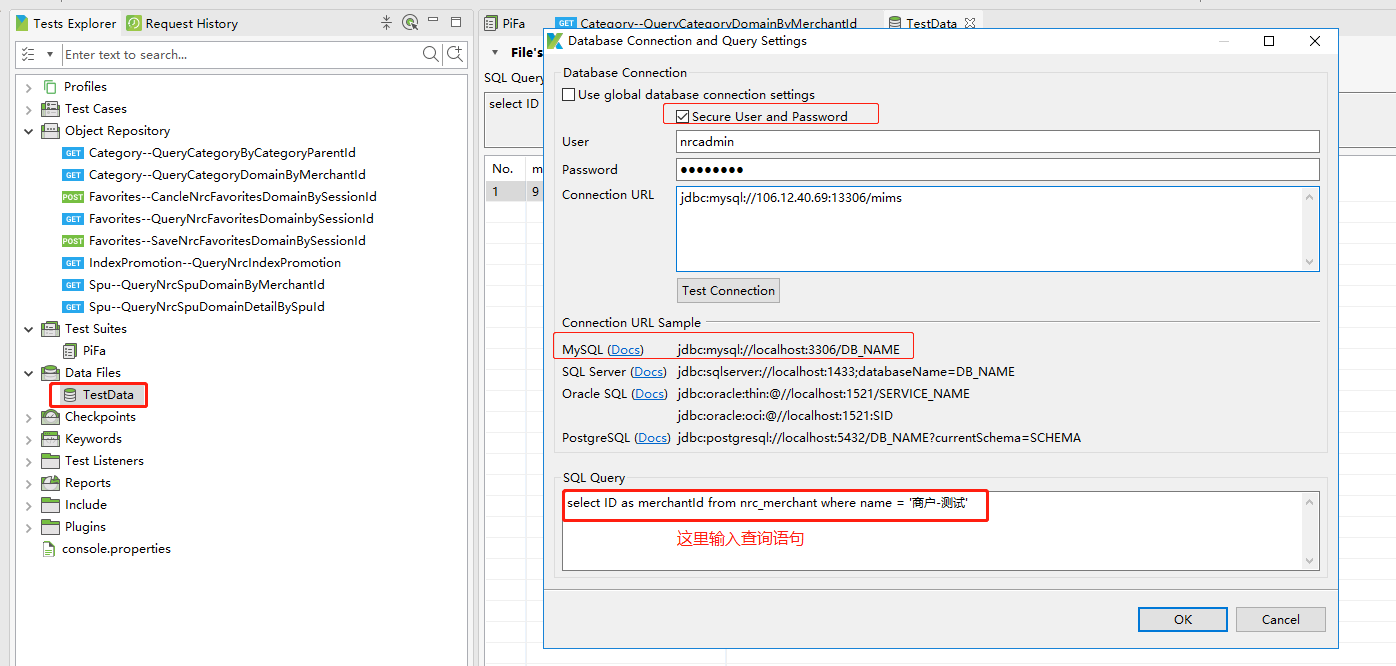Open the search filter dropdown arrow
1396x666 pixels.
49,54
